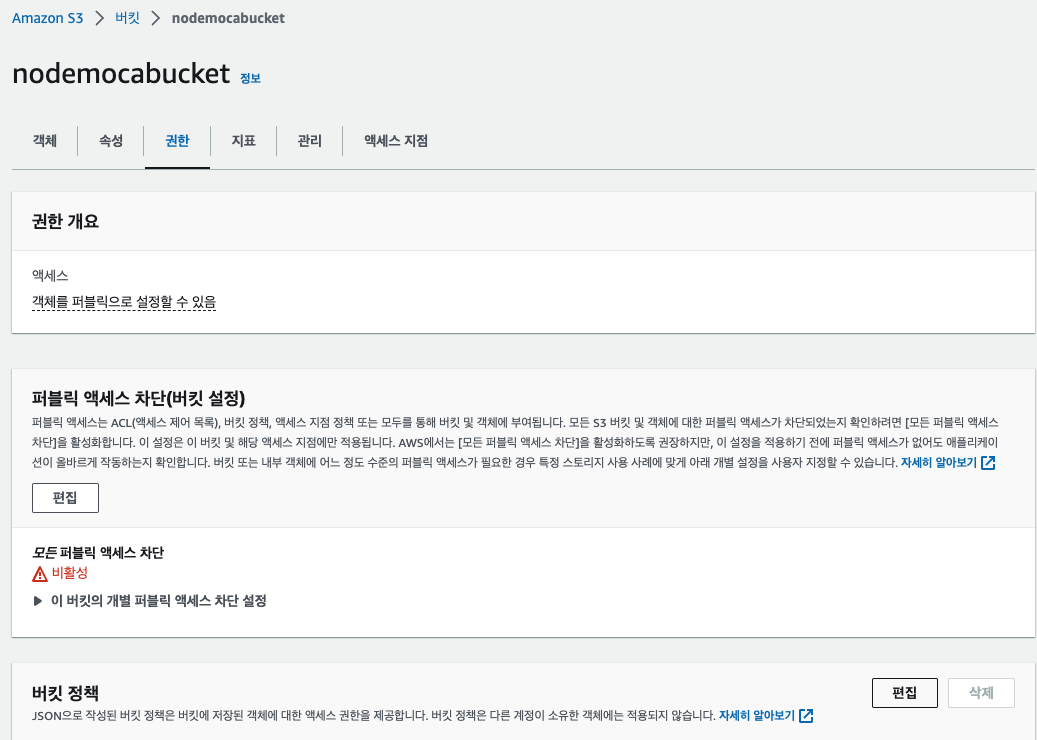
Task: Click the nodemocabucket page title
Action: coord(121,73)
